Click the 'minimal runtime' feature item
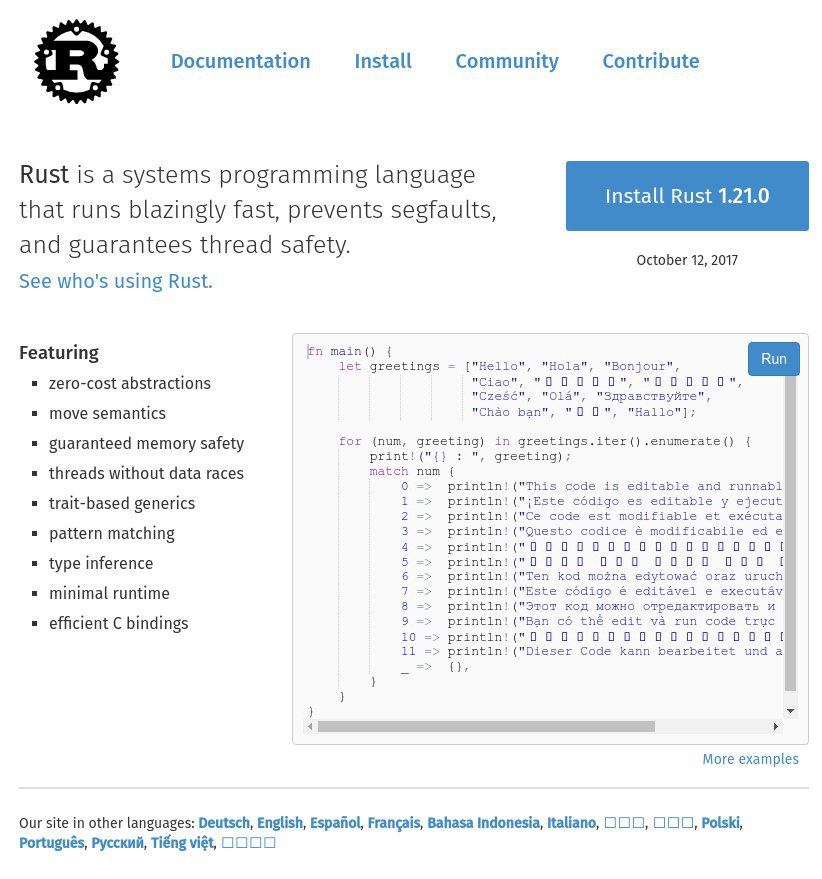 [109, 593]
